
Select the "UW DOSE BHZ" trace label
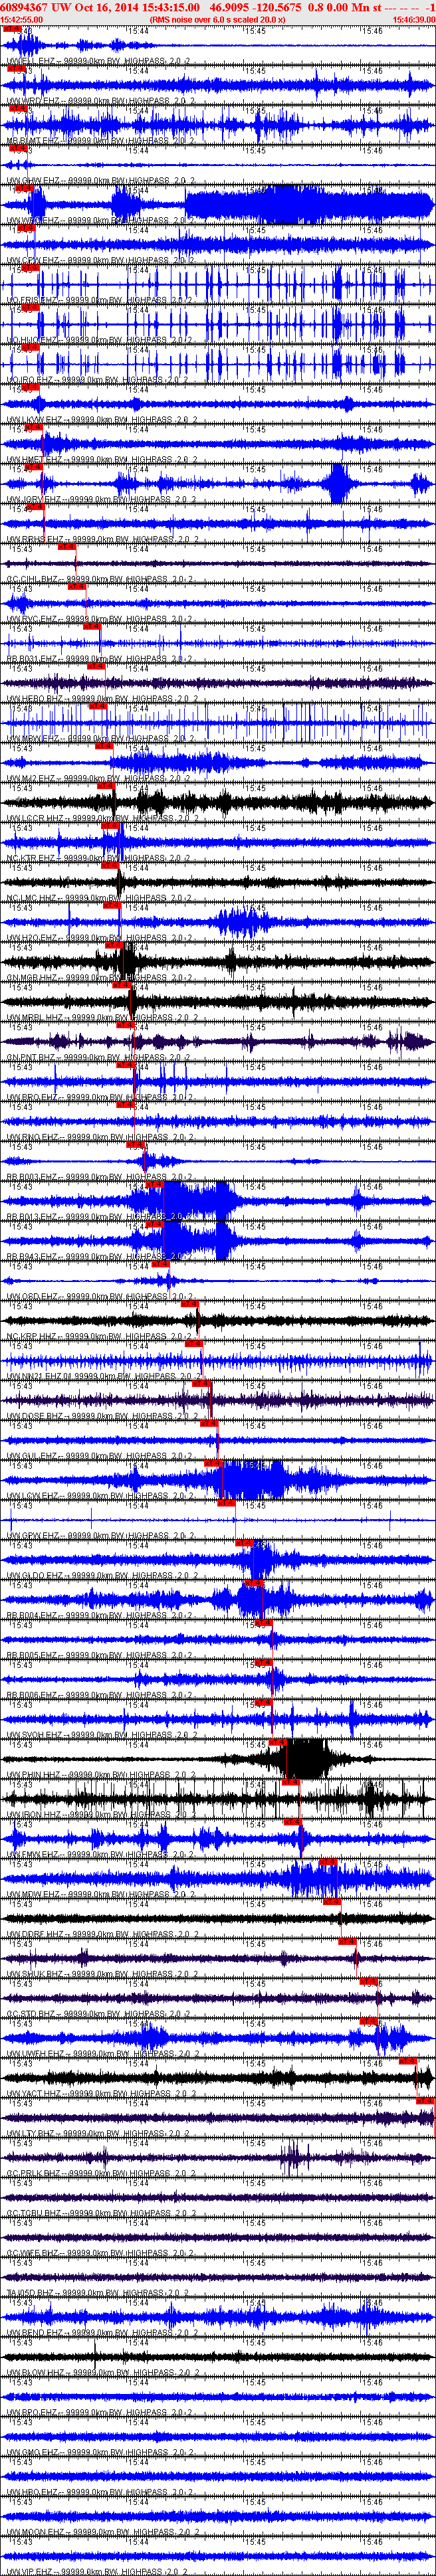(x=101, y=1417)
